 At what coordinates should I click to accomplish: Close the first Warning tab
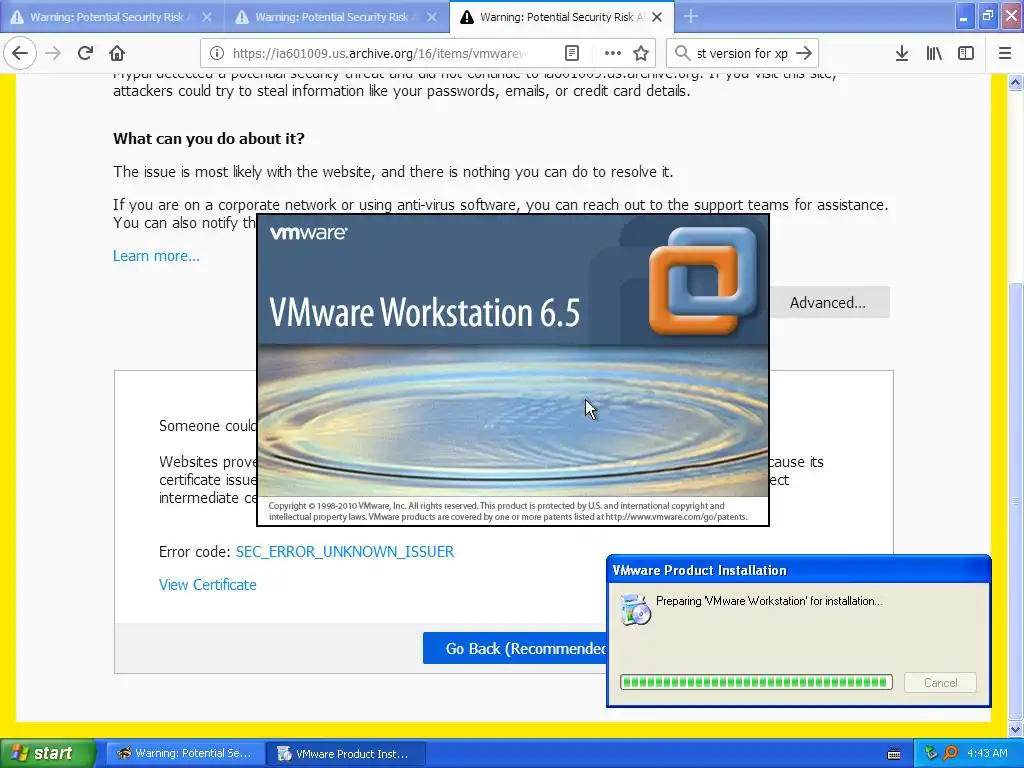tap(207, 17)
